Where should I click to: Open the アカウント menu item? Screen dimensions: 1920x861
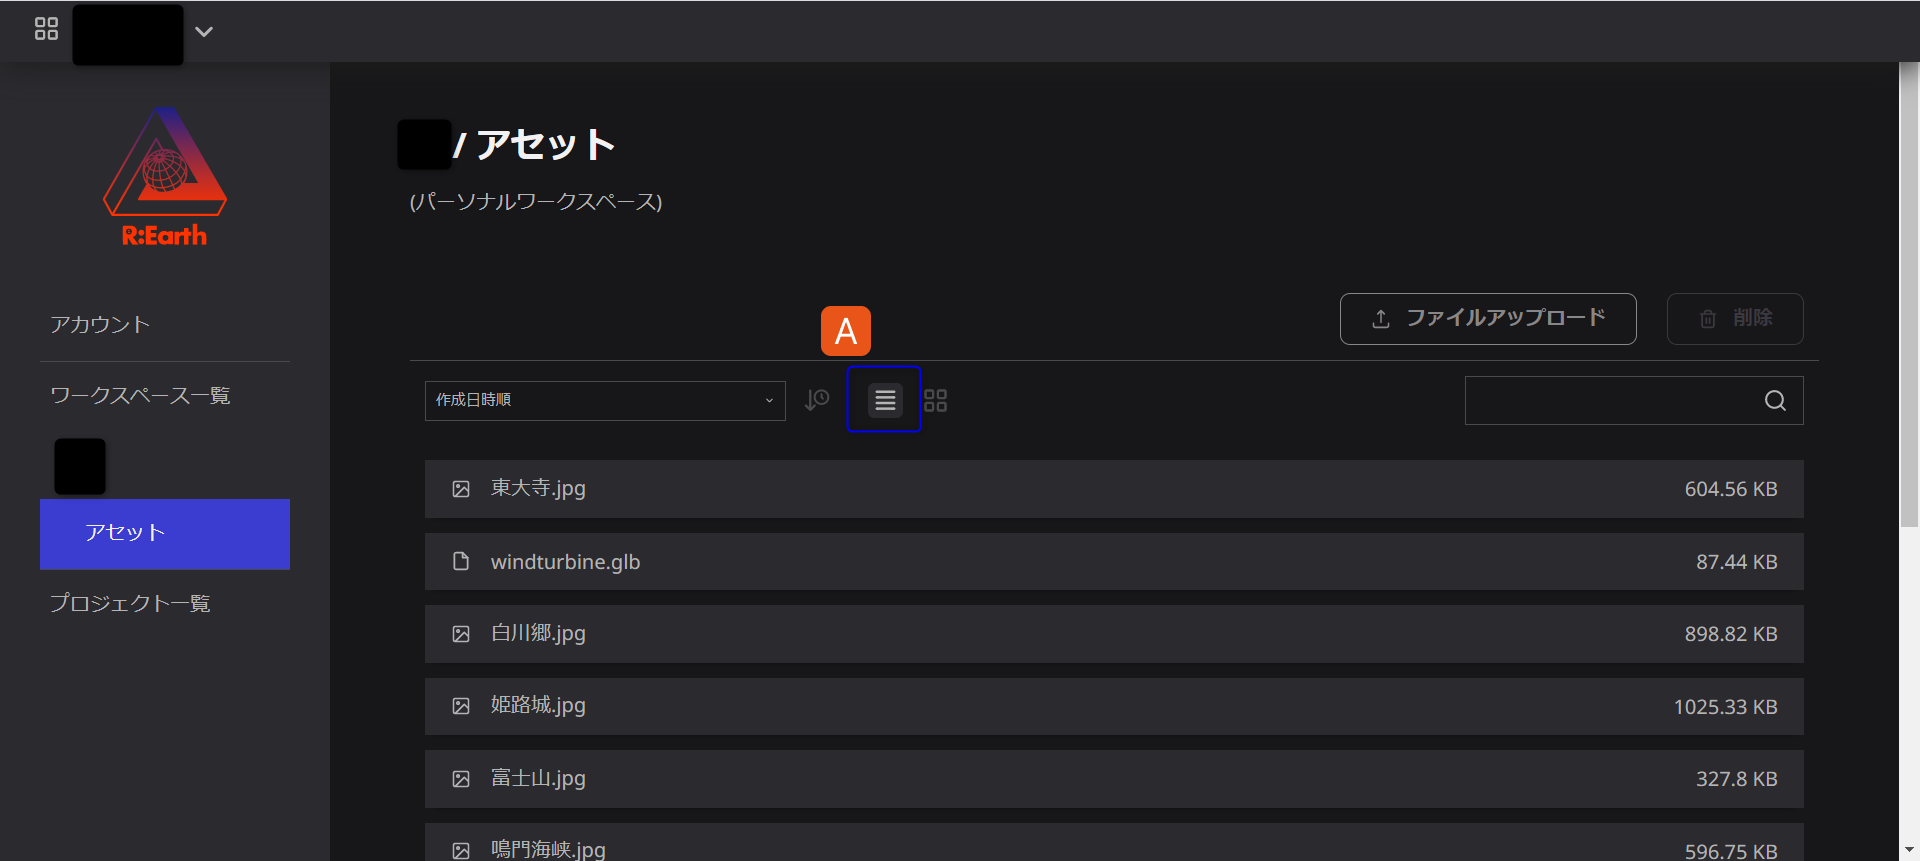[x=100, y=325]
